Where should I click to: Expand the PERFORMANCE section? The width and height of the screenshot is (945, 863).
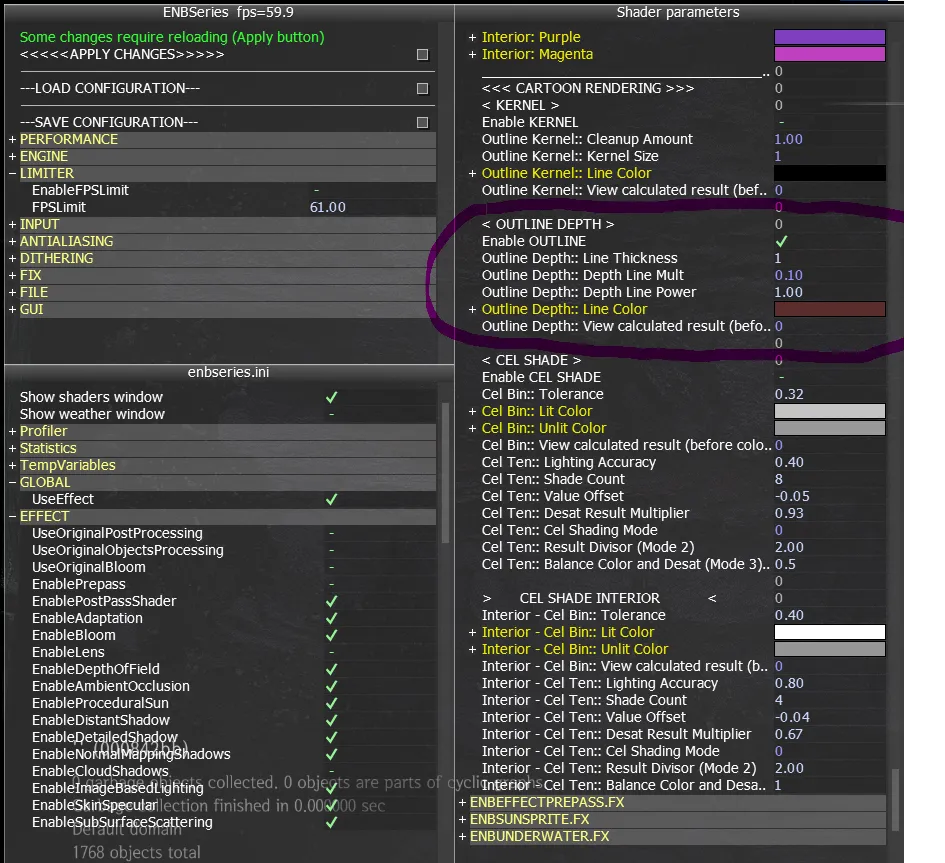point(12,139)
